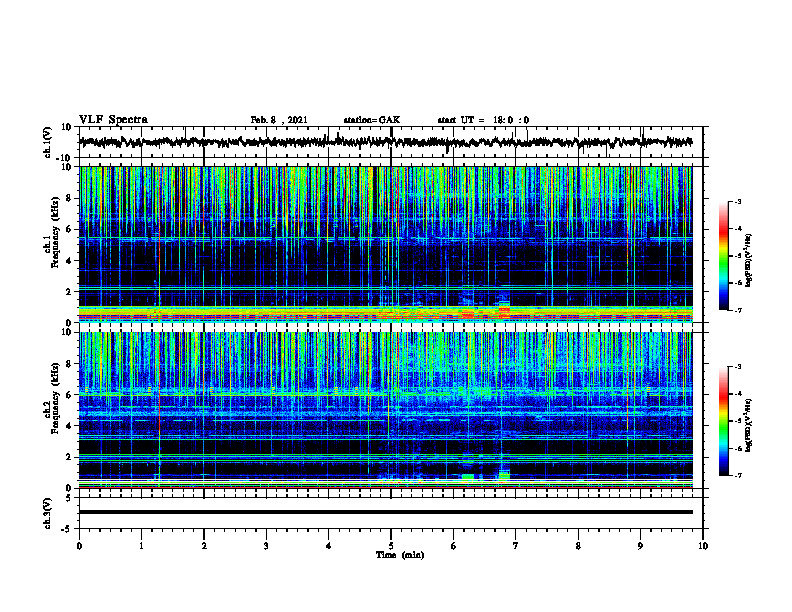
Task: Click the "4" kHz tick on ch.1 spectrogram
Action: tap(69, 261)
